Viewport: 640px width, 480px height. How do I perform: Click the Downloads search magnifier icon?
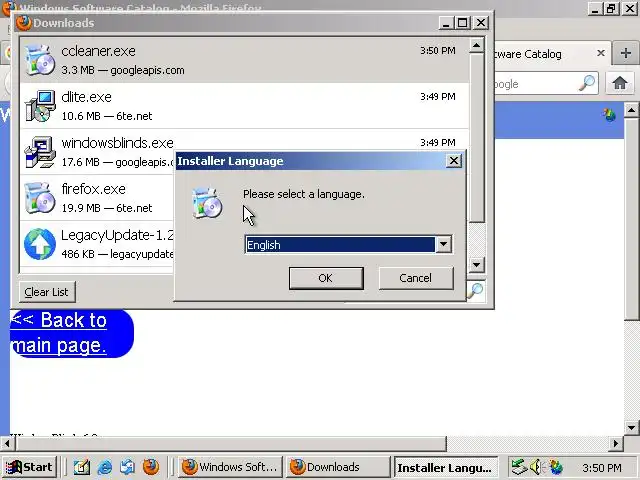tap(475, 291)
